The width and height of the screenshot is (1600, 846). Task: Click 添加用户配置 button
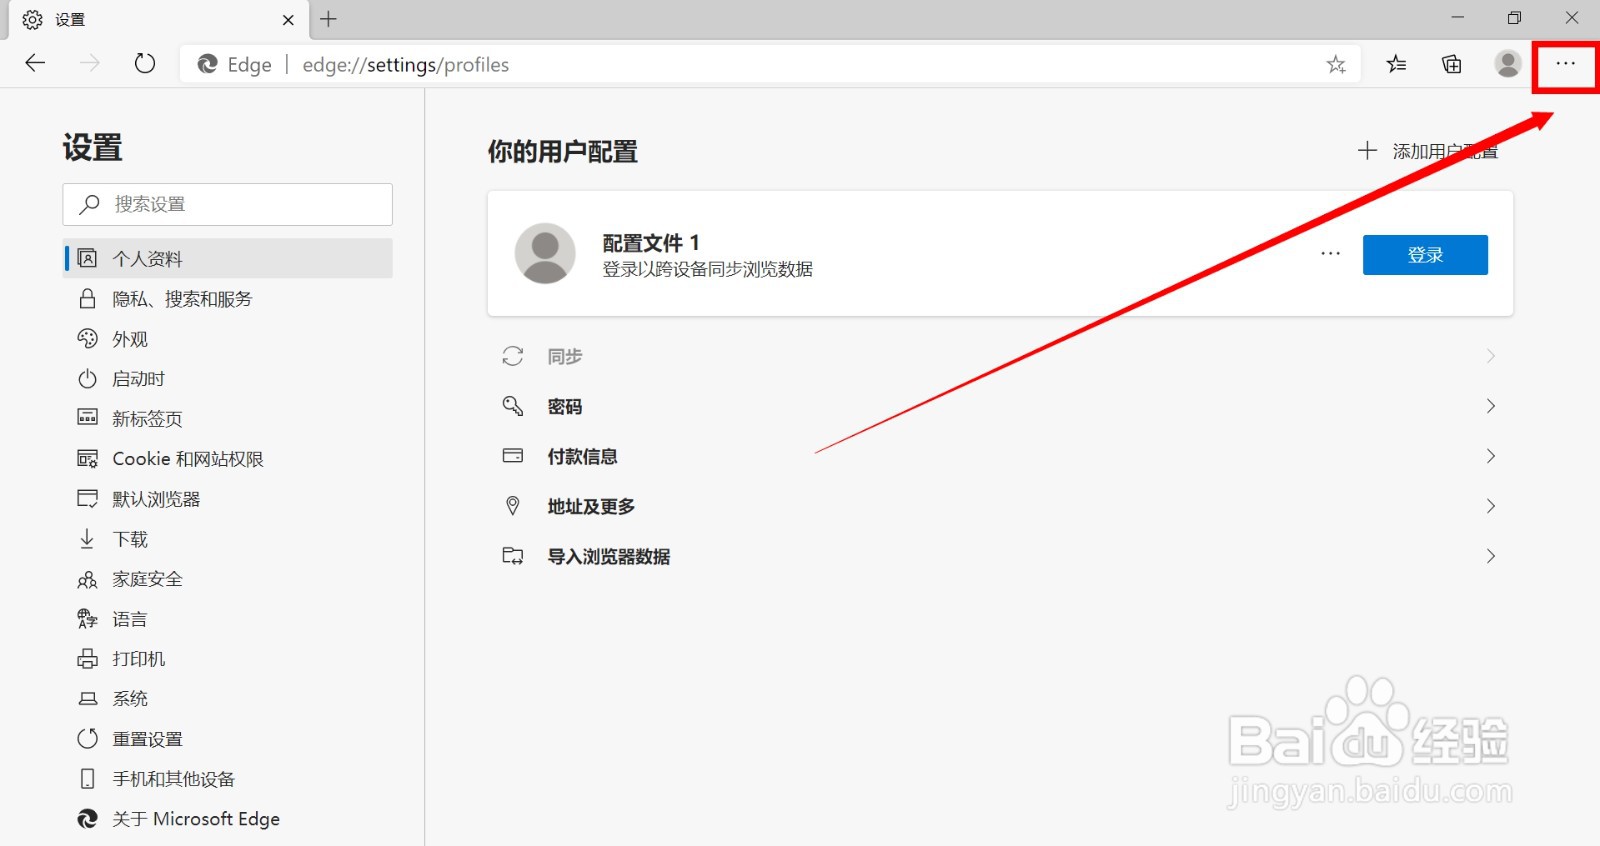tap(1427, 151)
